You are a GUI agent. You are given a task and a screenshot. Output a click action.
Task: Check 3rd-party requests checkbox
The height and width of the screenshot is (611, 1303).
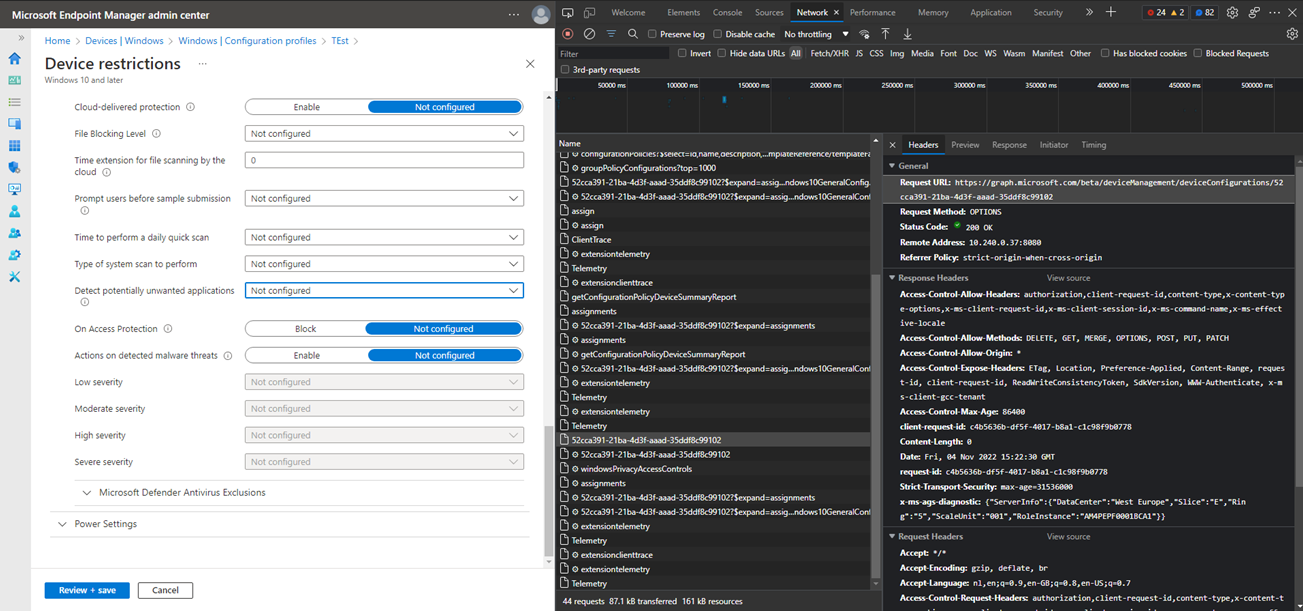[565, 70]
